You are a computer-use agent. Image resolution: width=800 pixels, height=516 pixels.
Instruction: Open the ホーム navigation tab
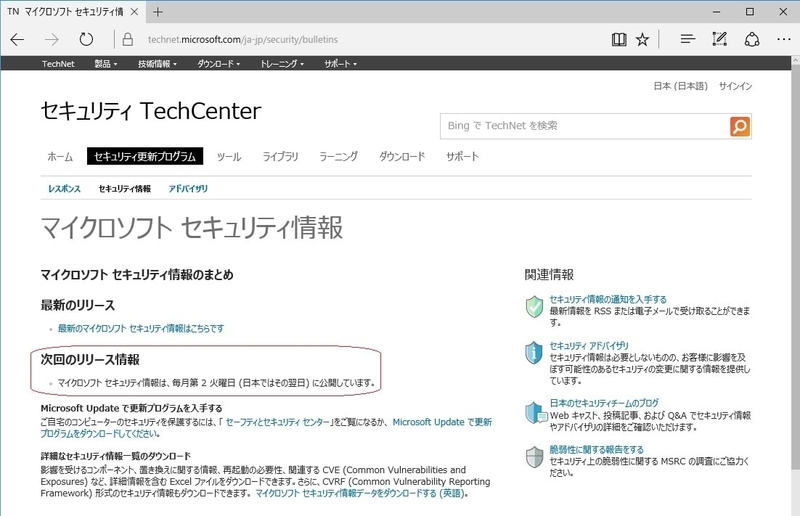tap(60, 157)
